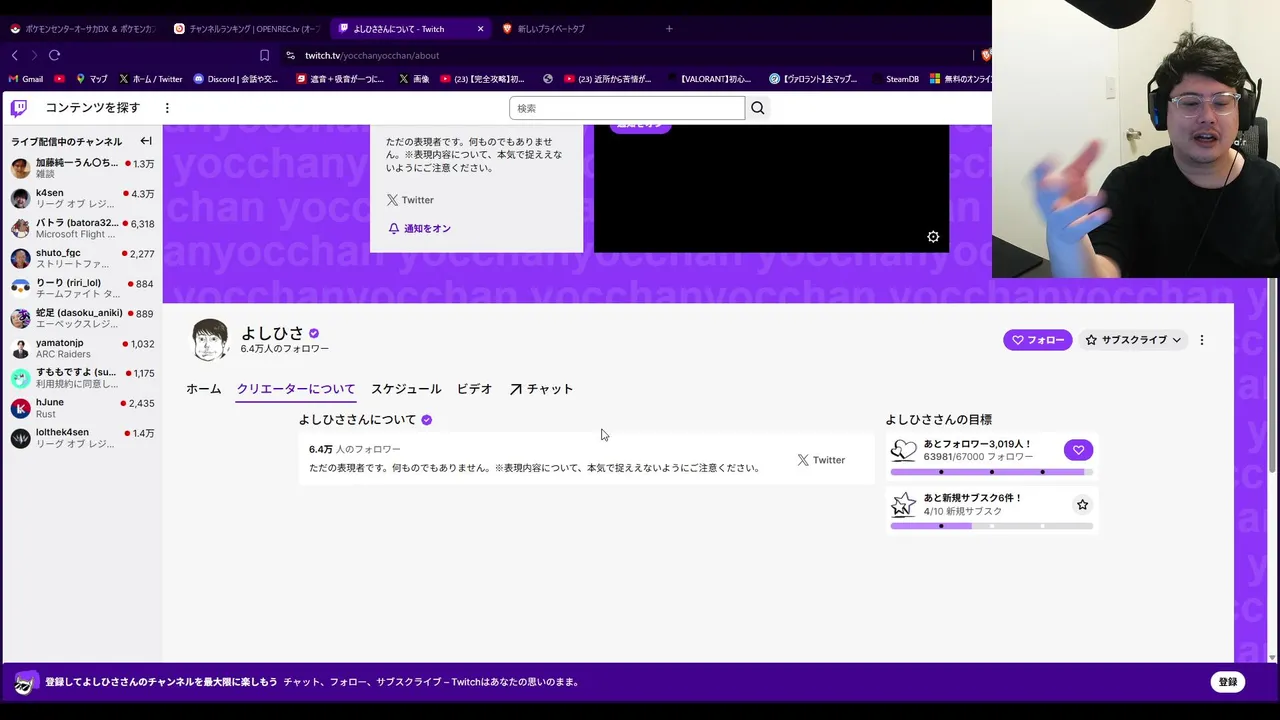Click star button on subscriber goal
This screenshot has height=720, width=1280.
[x=1082, y=505]
